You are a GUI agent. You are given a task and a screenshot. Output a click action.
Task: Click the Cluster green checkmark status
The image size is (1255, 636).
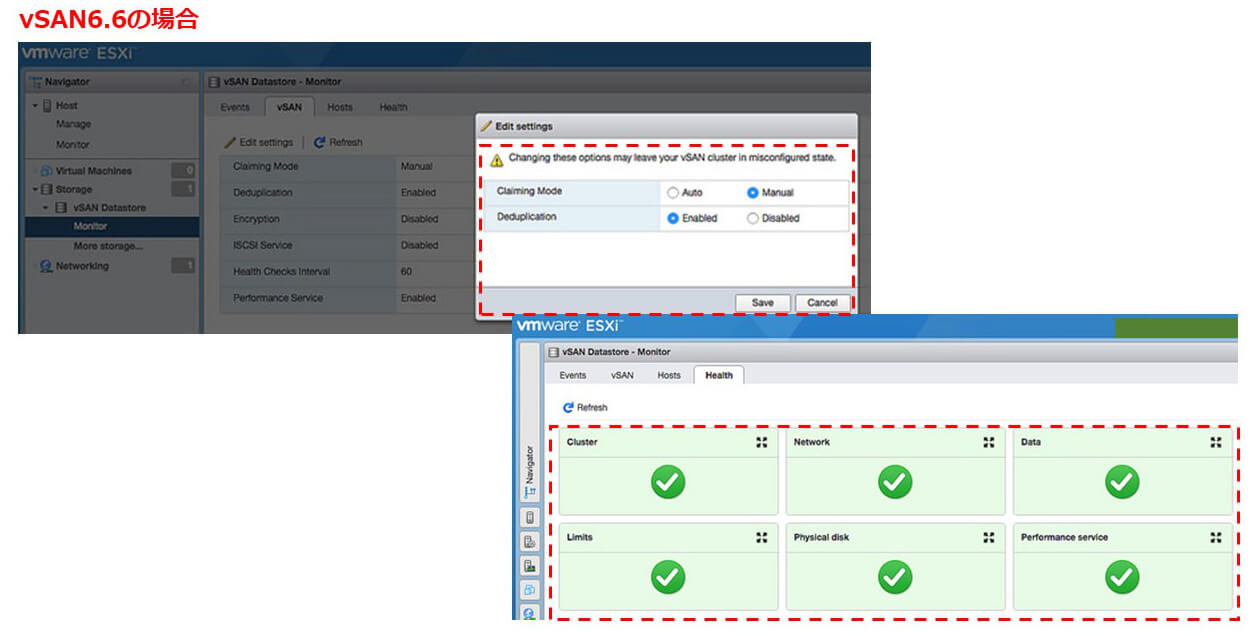click(x=668, y=482)
